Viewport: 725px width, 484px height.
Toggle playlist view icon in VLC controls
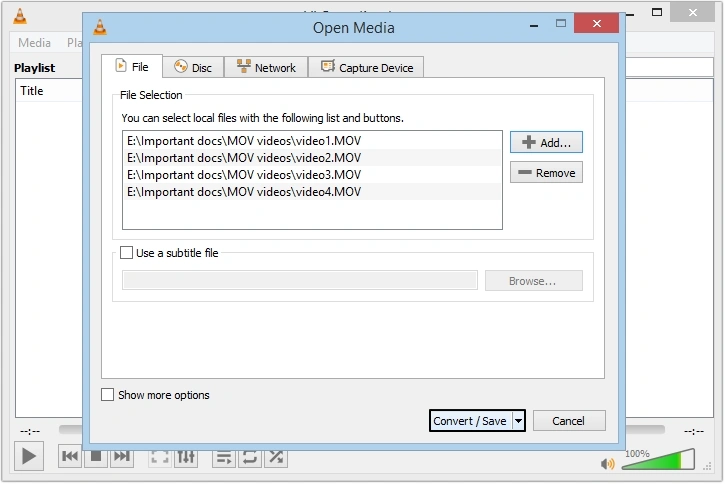tap(224, 458)
